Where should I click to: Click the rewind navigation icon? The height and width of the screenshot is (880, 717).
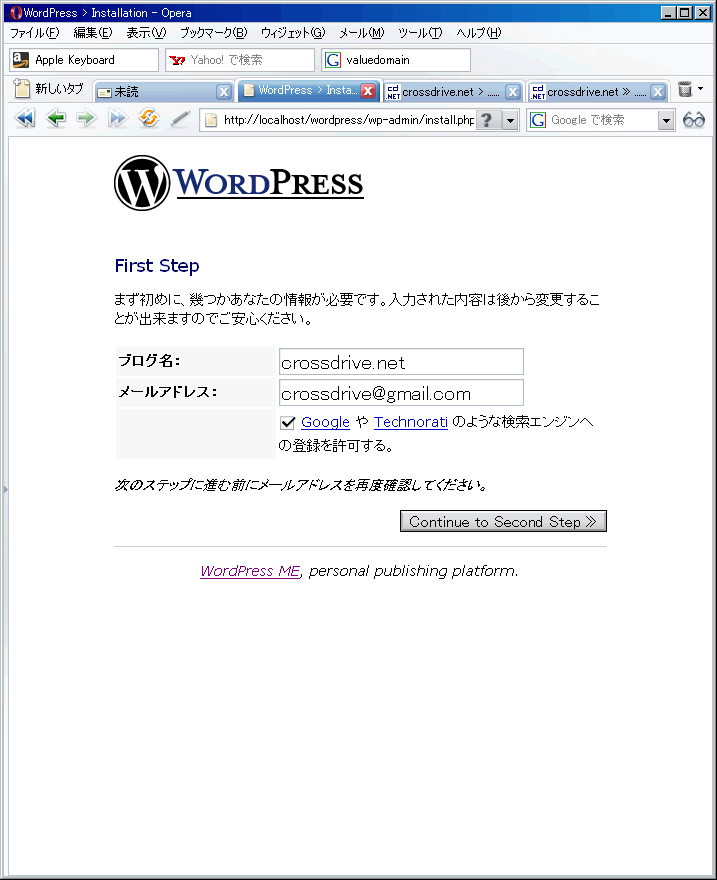(25, 119)
